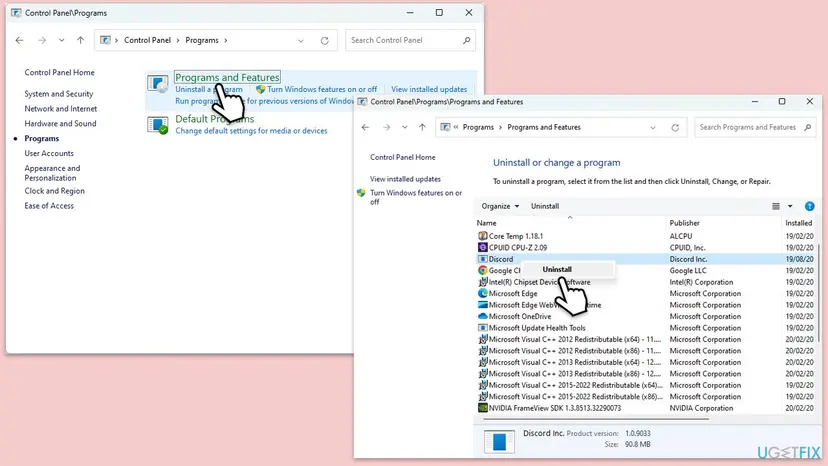Open Clock and Region category
Viewport: 828px width, 466px height.
point(54,191)
